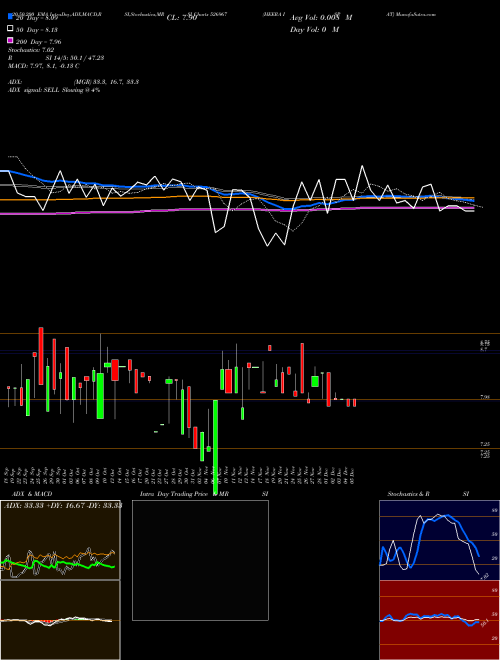This screenshot has height=660, width=500.
Task: Click the 'Stochastics & RSI' panel title
Action: pos(428,494)
